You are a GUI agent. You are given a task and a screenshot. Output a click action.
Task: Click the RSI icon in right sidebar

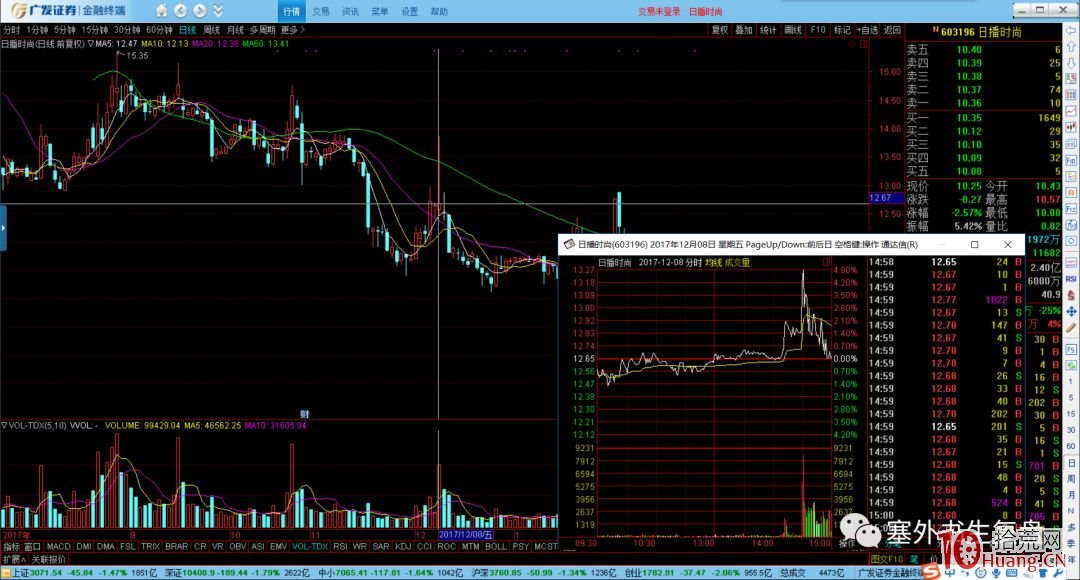tap(1071, 279)
